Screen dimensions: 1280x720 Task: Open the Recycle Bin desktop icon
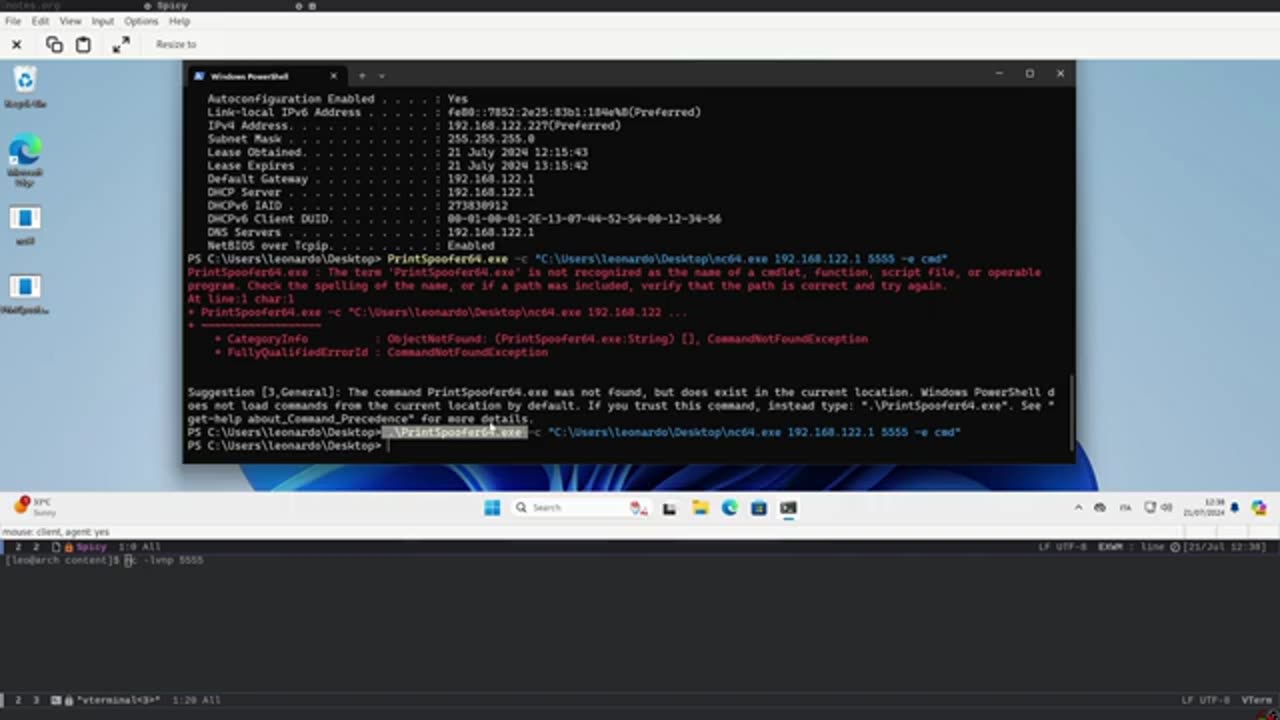tap(25, 87)
